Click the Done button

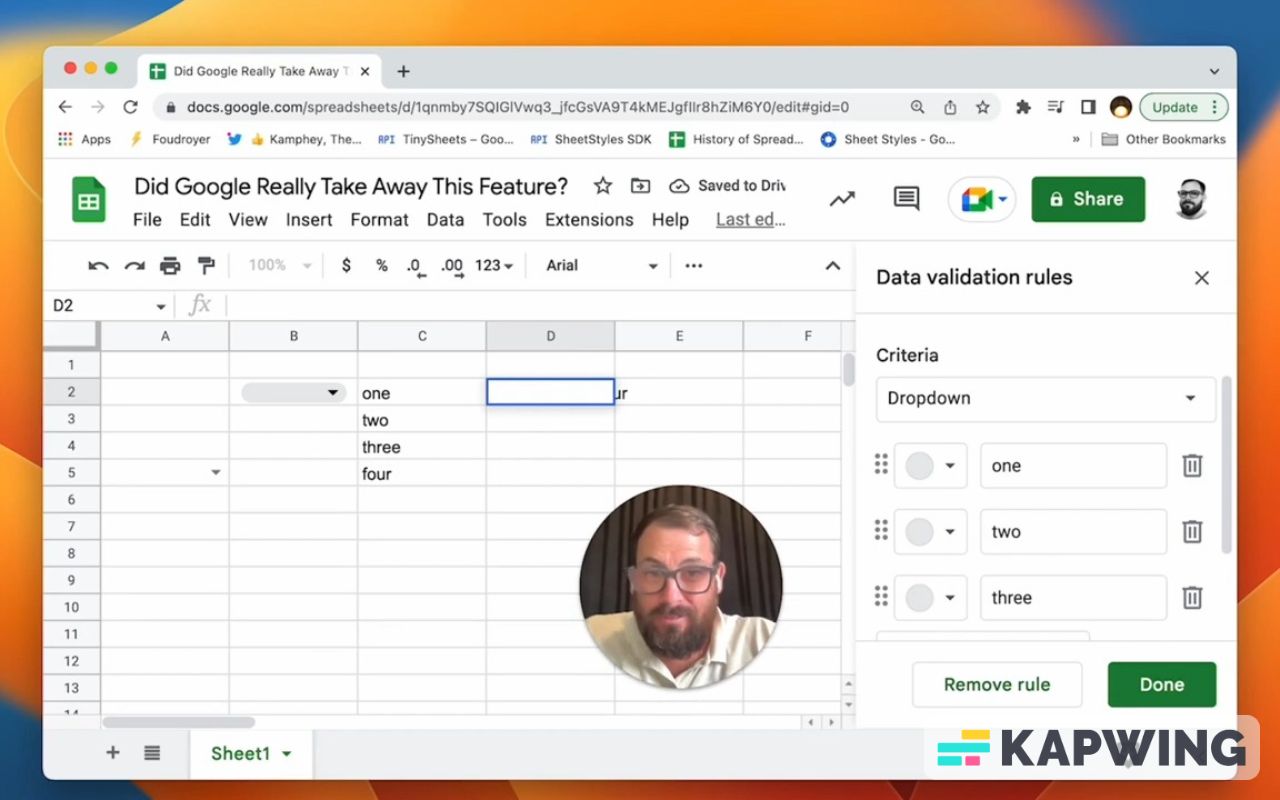click(x=1162, y=685)
